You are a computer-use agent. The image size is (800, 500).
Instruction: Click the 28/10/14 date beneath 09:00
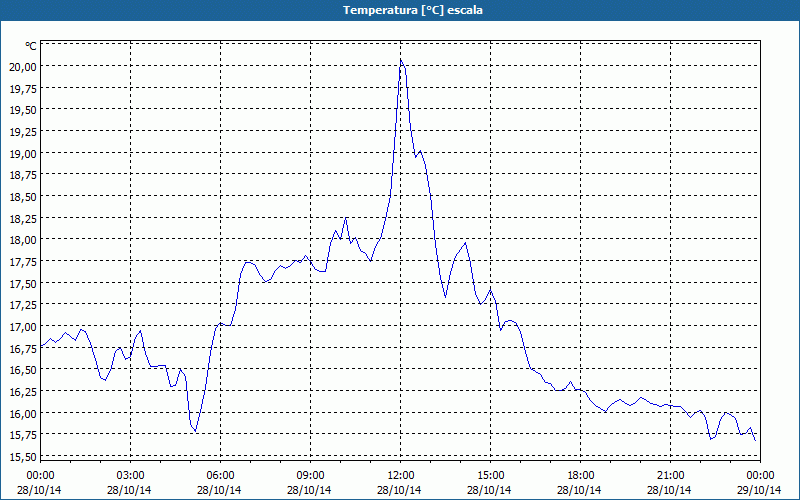point(309,490)
